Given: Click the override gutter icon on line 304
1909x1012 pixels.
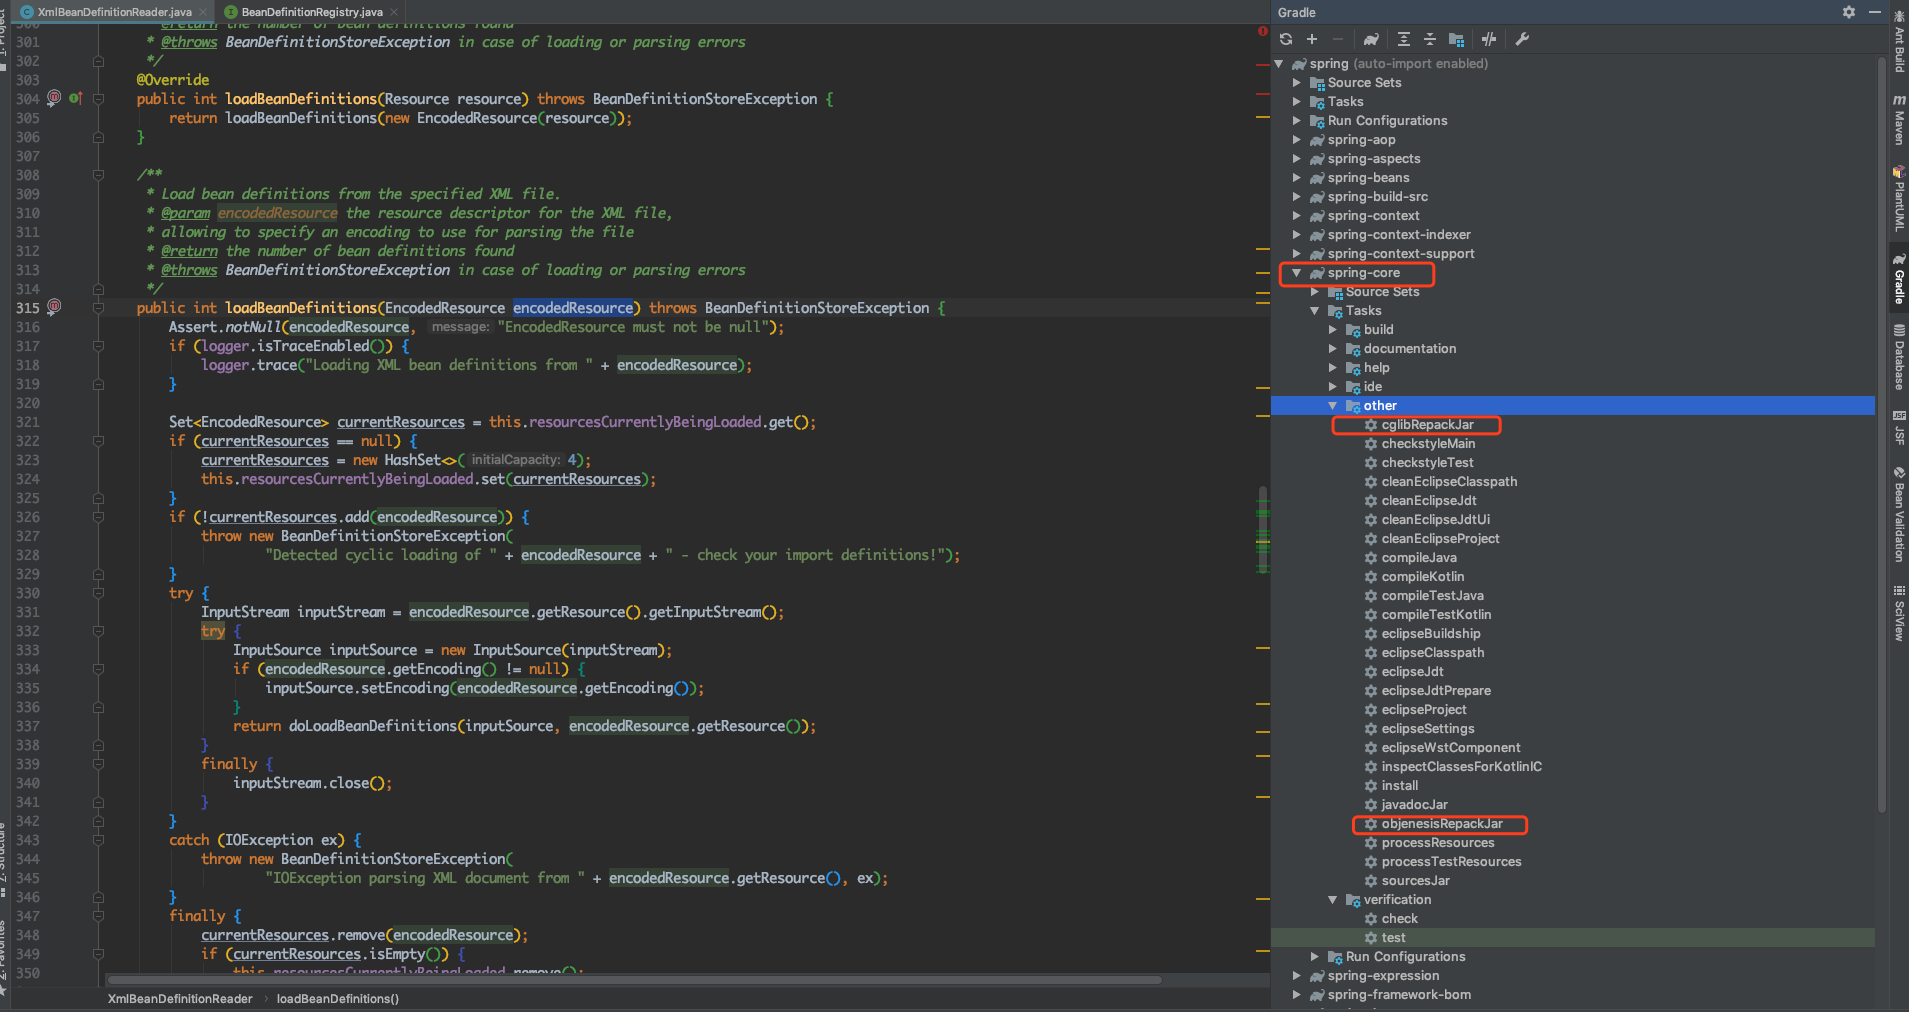Looking at the screenshot, I should [75, 98].
